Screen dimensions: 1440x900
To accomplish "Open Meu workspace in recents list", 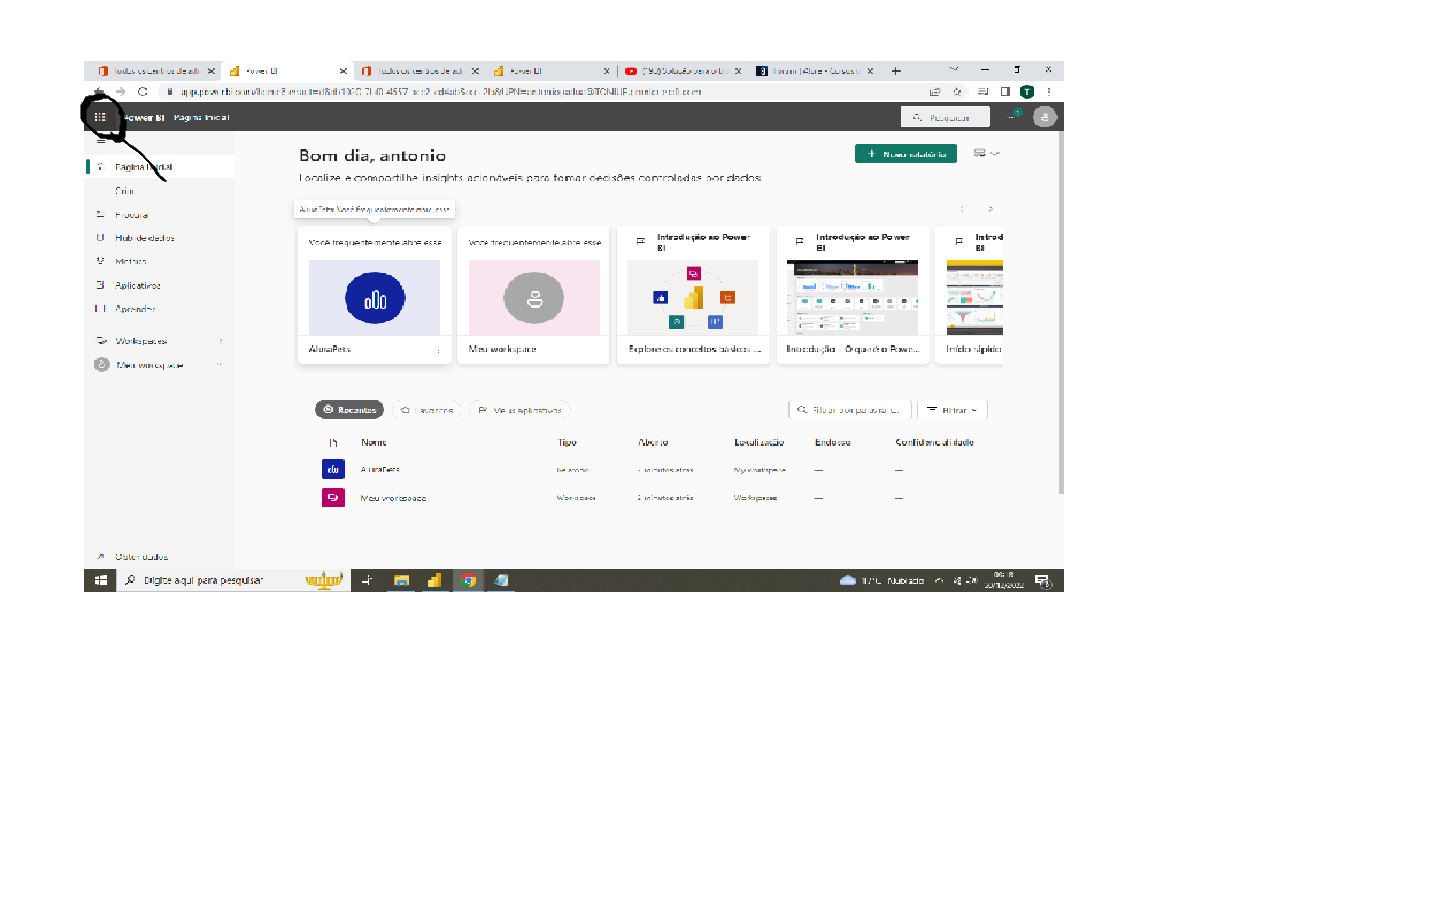I will (x=393, y=498).
